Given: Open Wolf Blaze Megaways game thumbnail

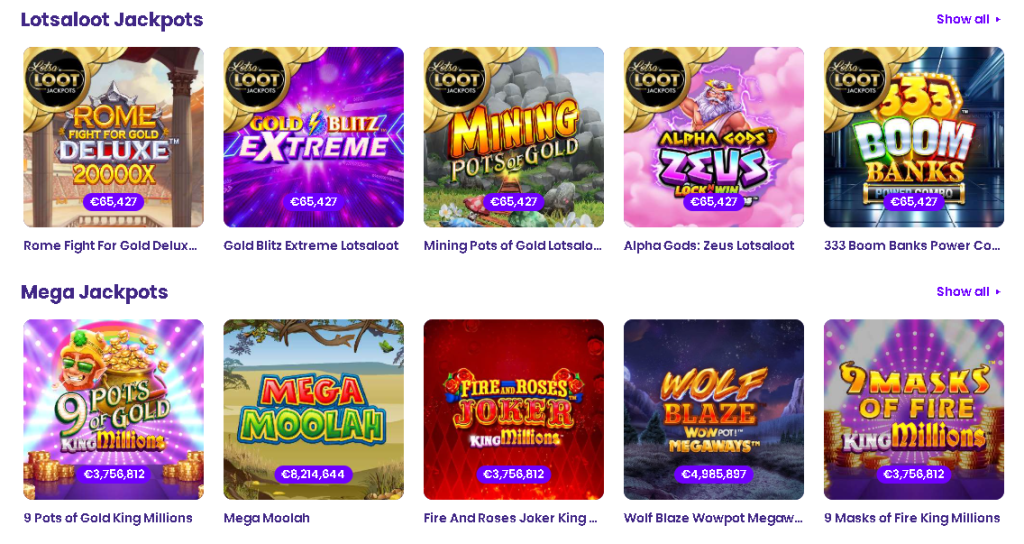Looking at the screenshot, I should click(714, 409).
